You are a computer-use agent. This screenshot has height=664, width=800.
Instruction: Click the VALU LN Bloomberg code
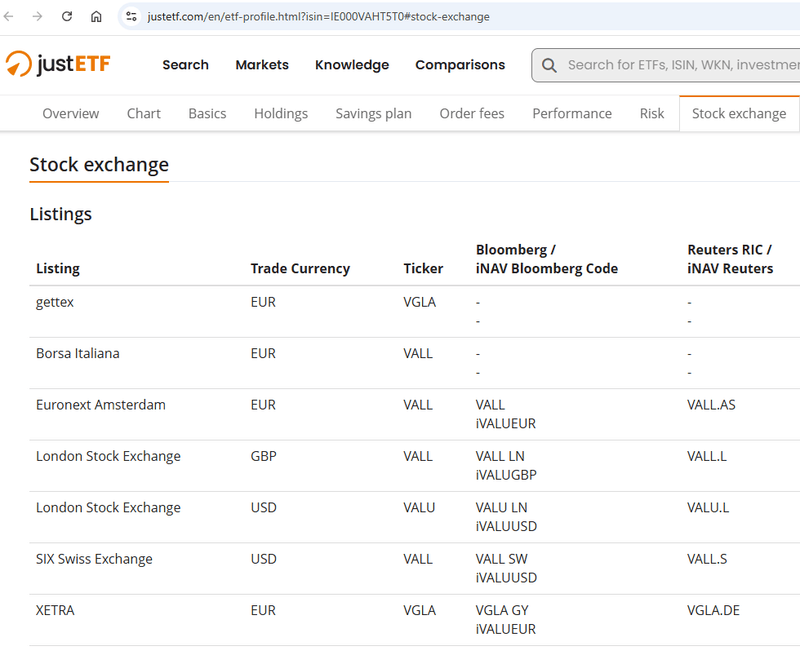502,508
